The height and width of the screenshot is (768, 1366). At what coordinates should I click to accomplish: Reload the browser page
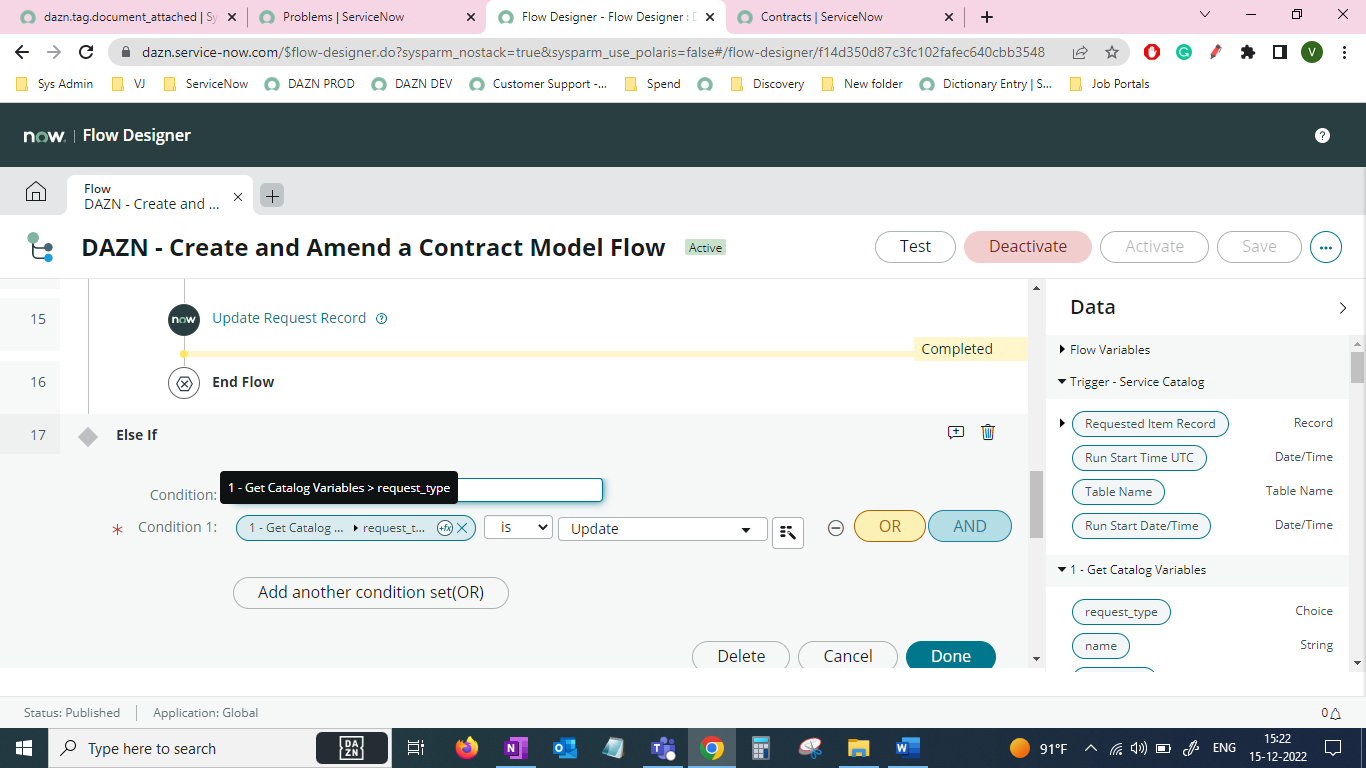click(x=86, y=52)
